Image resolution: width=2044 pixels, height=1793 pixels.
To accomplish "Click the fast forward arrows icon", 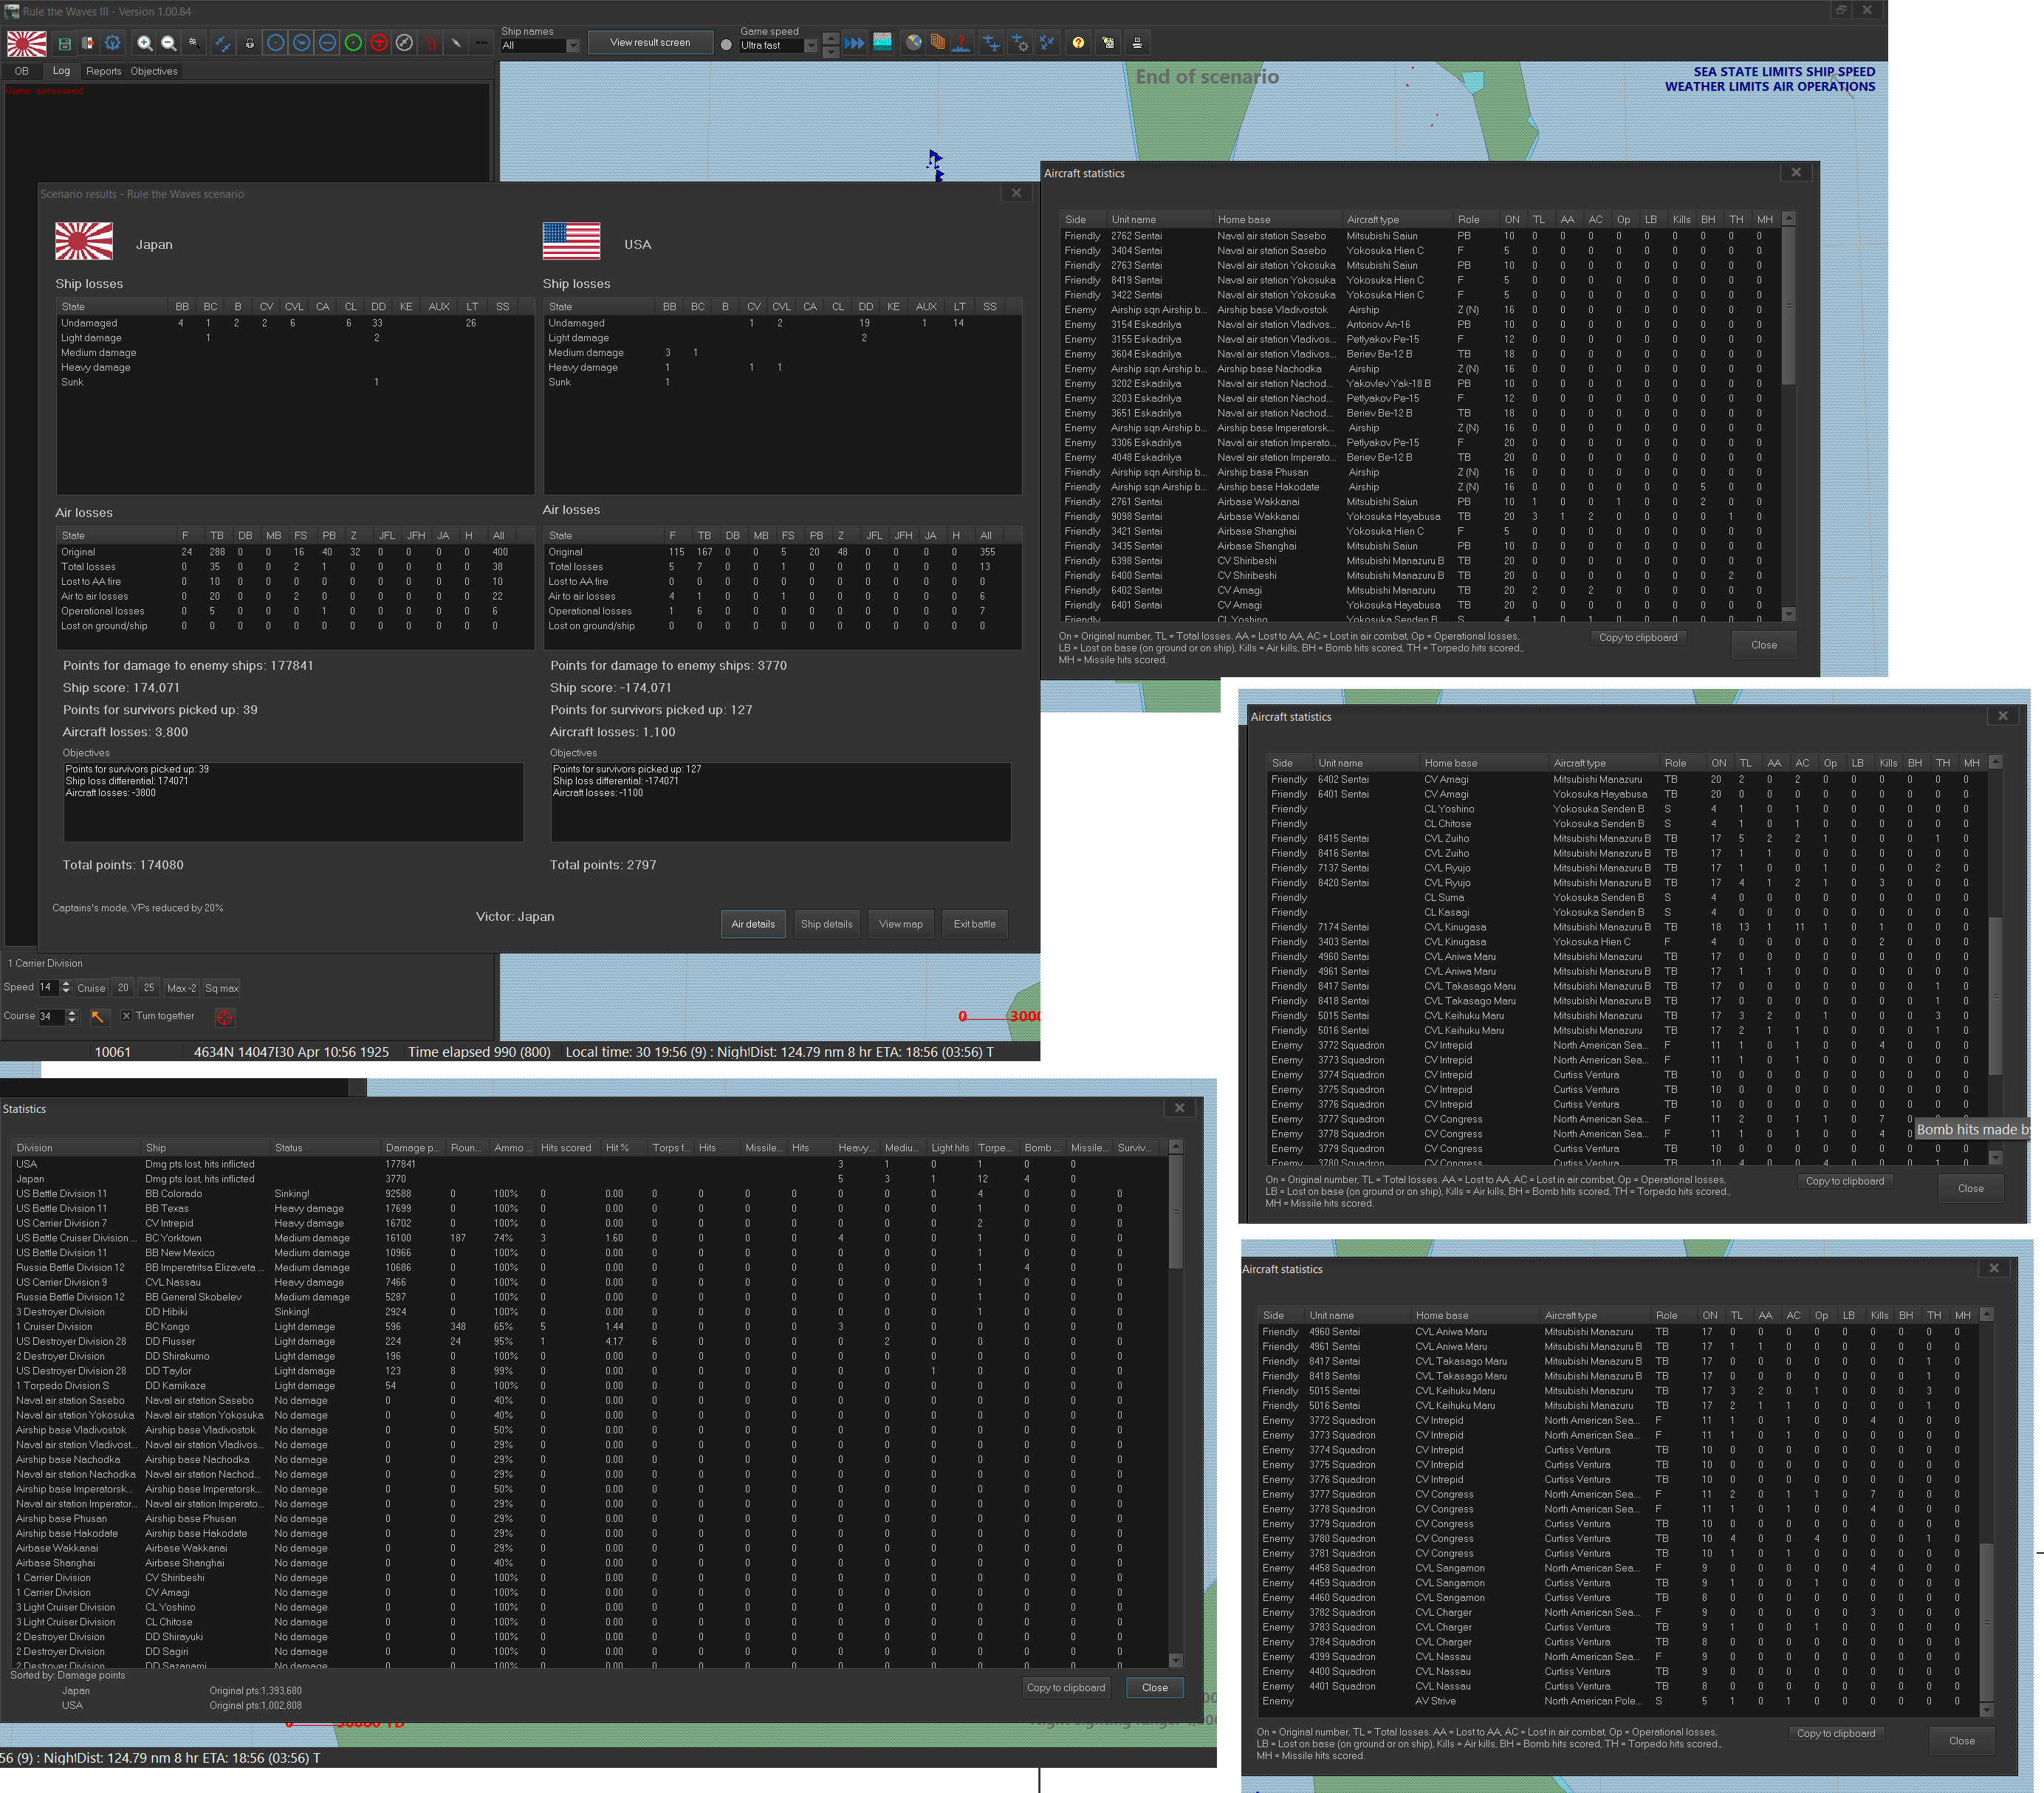I will click(854, 43).
